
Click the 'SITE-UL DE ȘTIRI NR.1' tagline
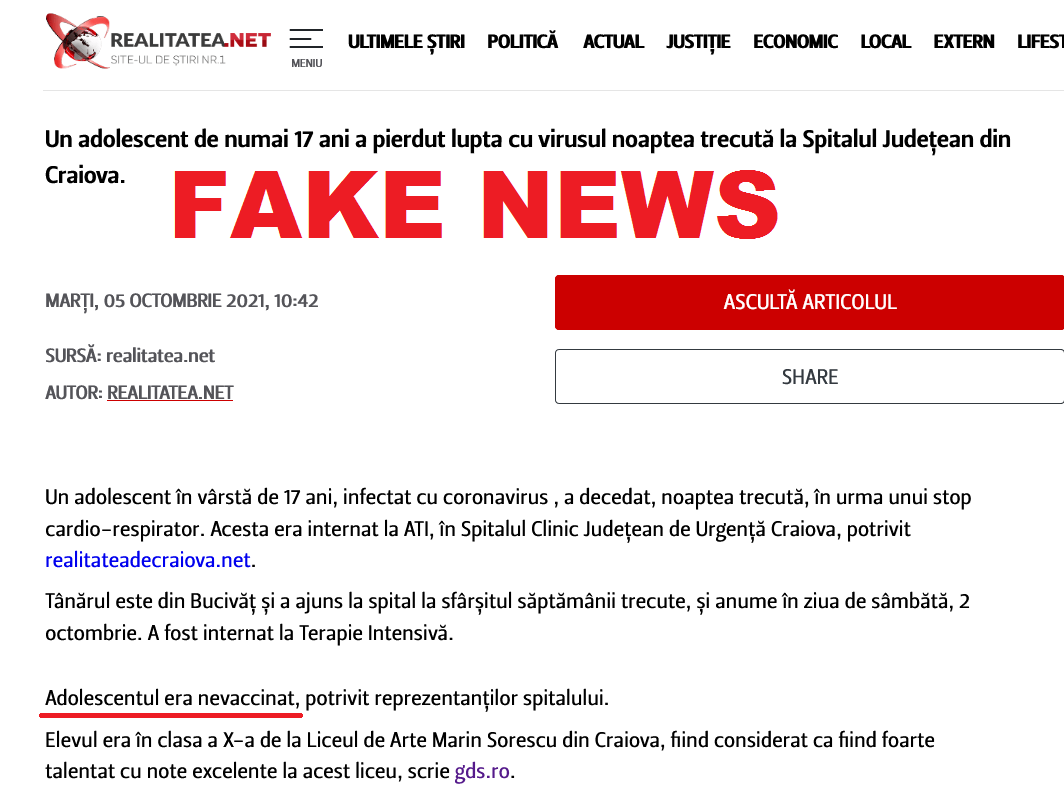tap(168, 60)
